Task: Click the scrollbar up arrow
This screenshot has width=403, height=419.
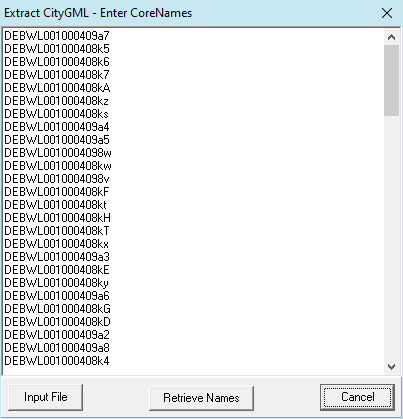Action: pyautogui.click(x=392, y=37)
